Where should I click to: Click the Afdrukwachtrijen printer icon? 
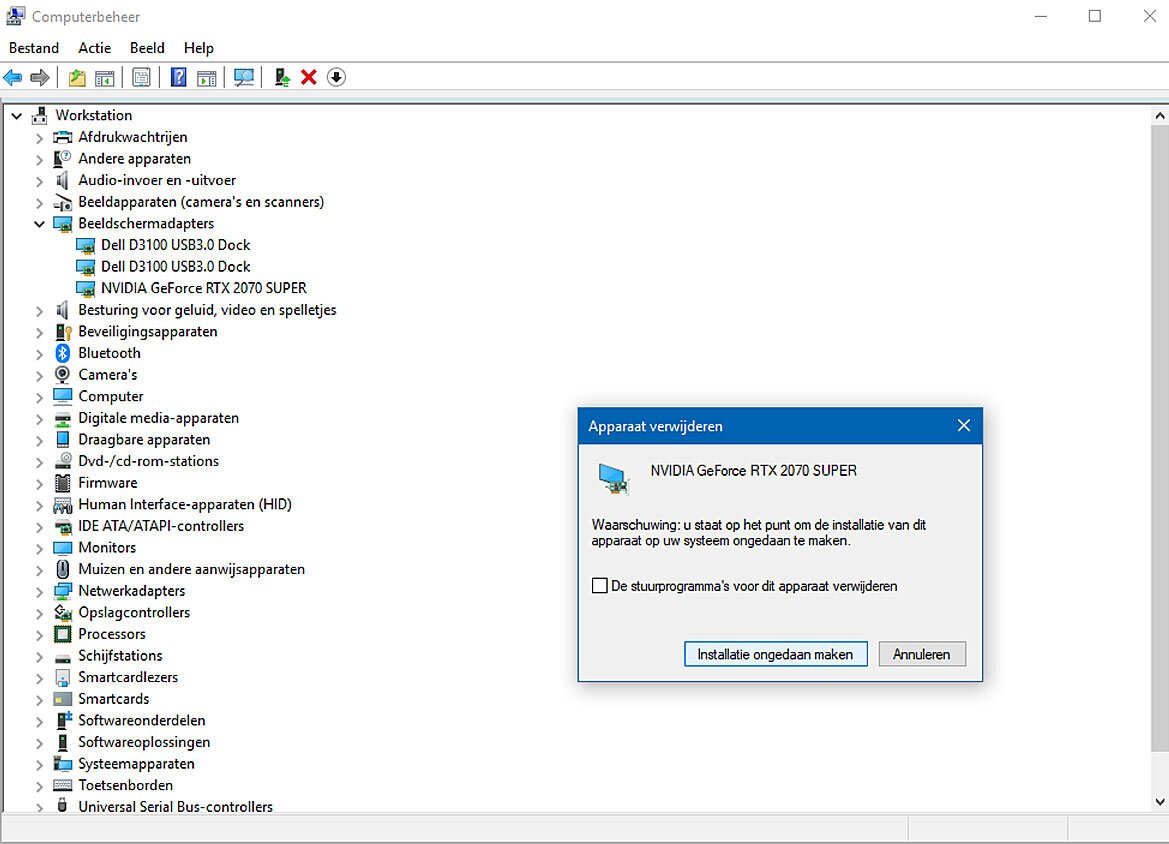pyautogui.click(x=63, y=136)
